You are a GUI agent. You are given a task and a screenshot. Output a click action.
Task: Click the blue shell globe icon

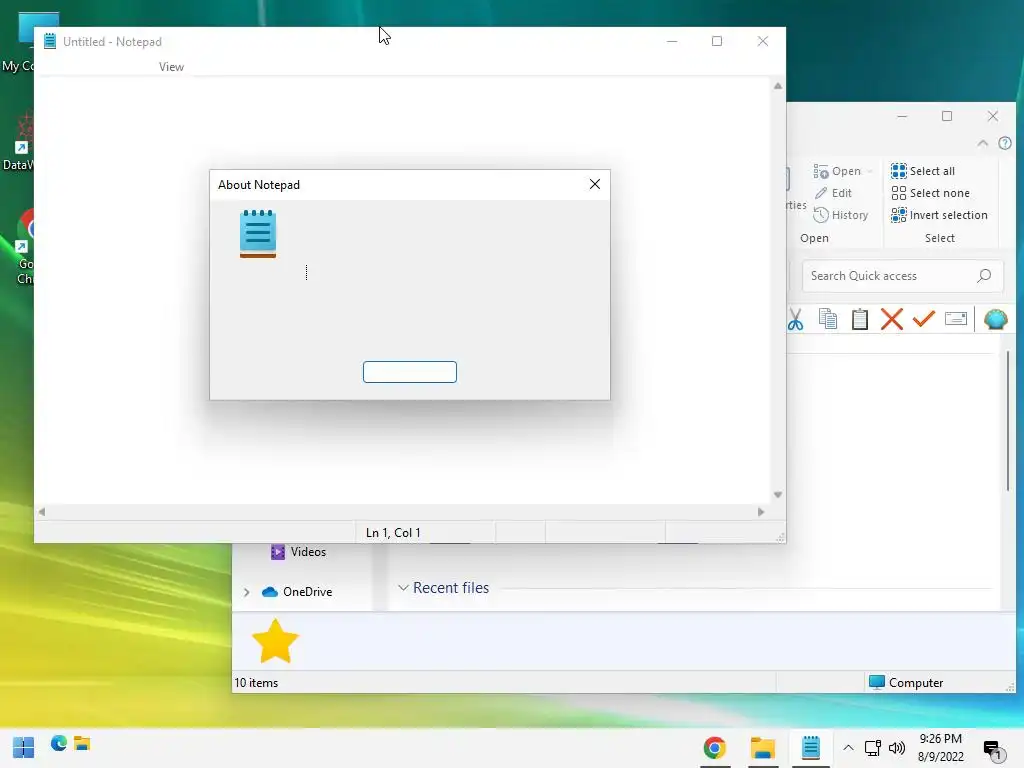995,319
